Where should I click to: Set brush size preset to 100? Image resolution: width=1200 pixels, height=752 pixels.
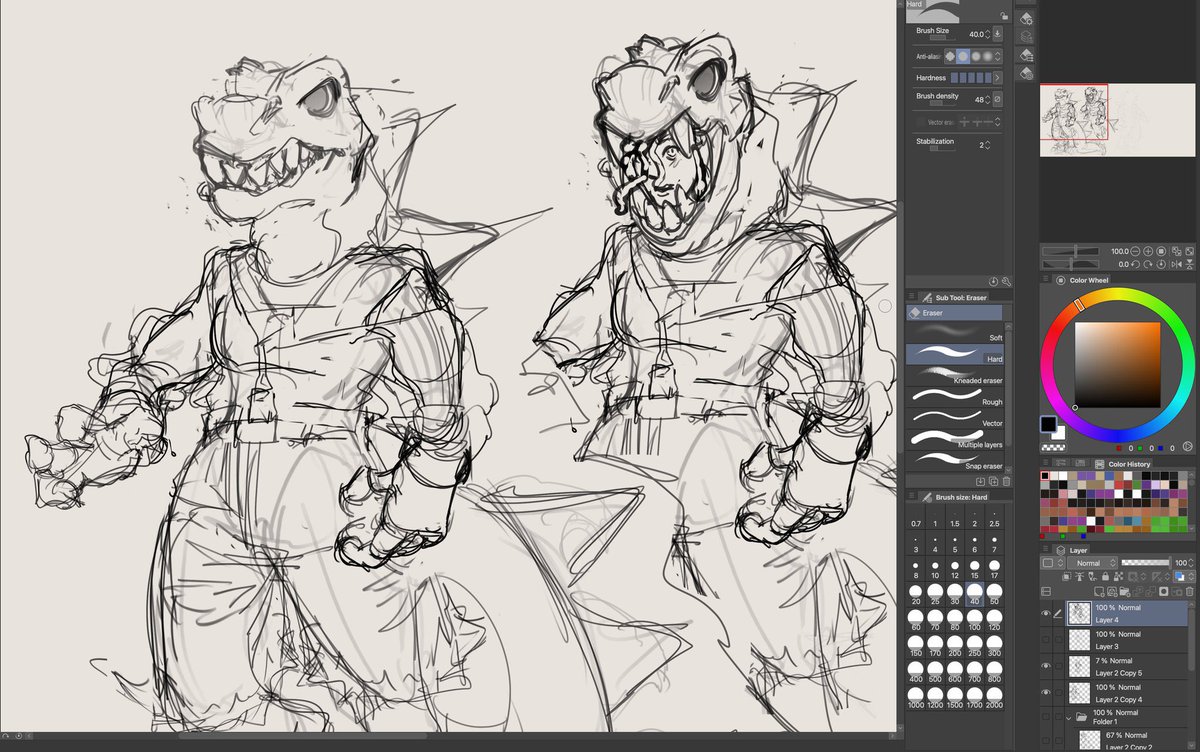(x=975, y=622)
